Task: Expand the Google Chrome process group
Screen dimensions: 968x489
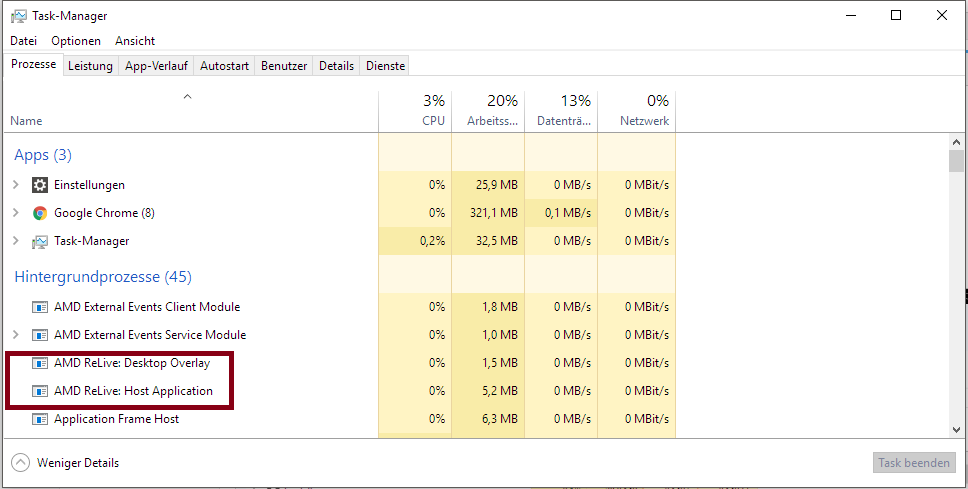Action: (15, 213)
